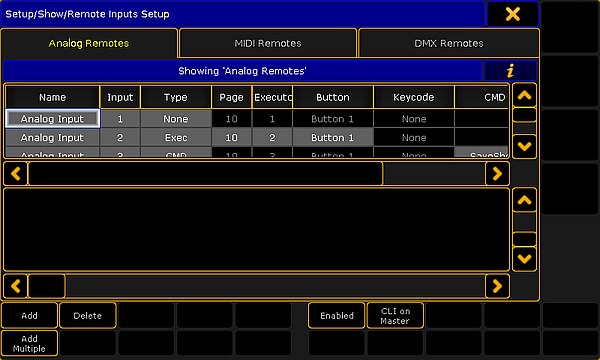Viewport: 600px width, 360px height.
Task: Click the left arrow of the bottom horizontal scrollbar
Action: tap(16, 286)
